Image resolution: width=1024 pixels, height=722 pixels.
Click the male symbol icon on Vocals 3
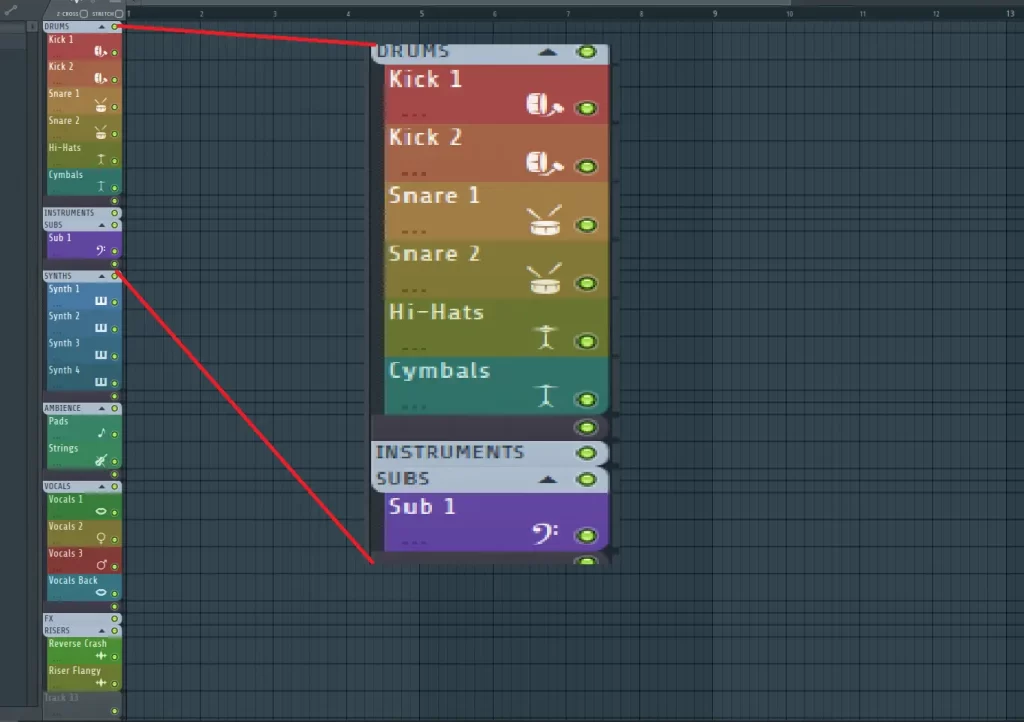click(101, 565)
